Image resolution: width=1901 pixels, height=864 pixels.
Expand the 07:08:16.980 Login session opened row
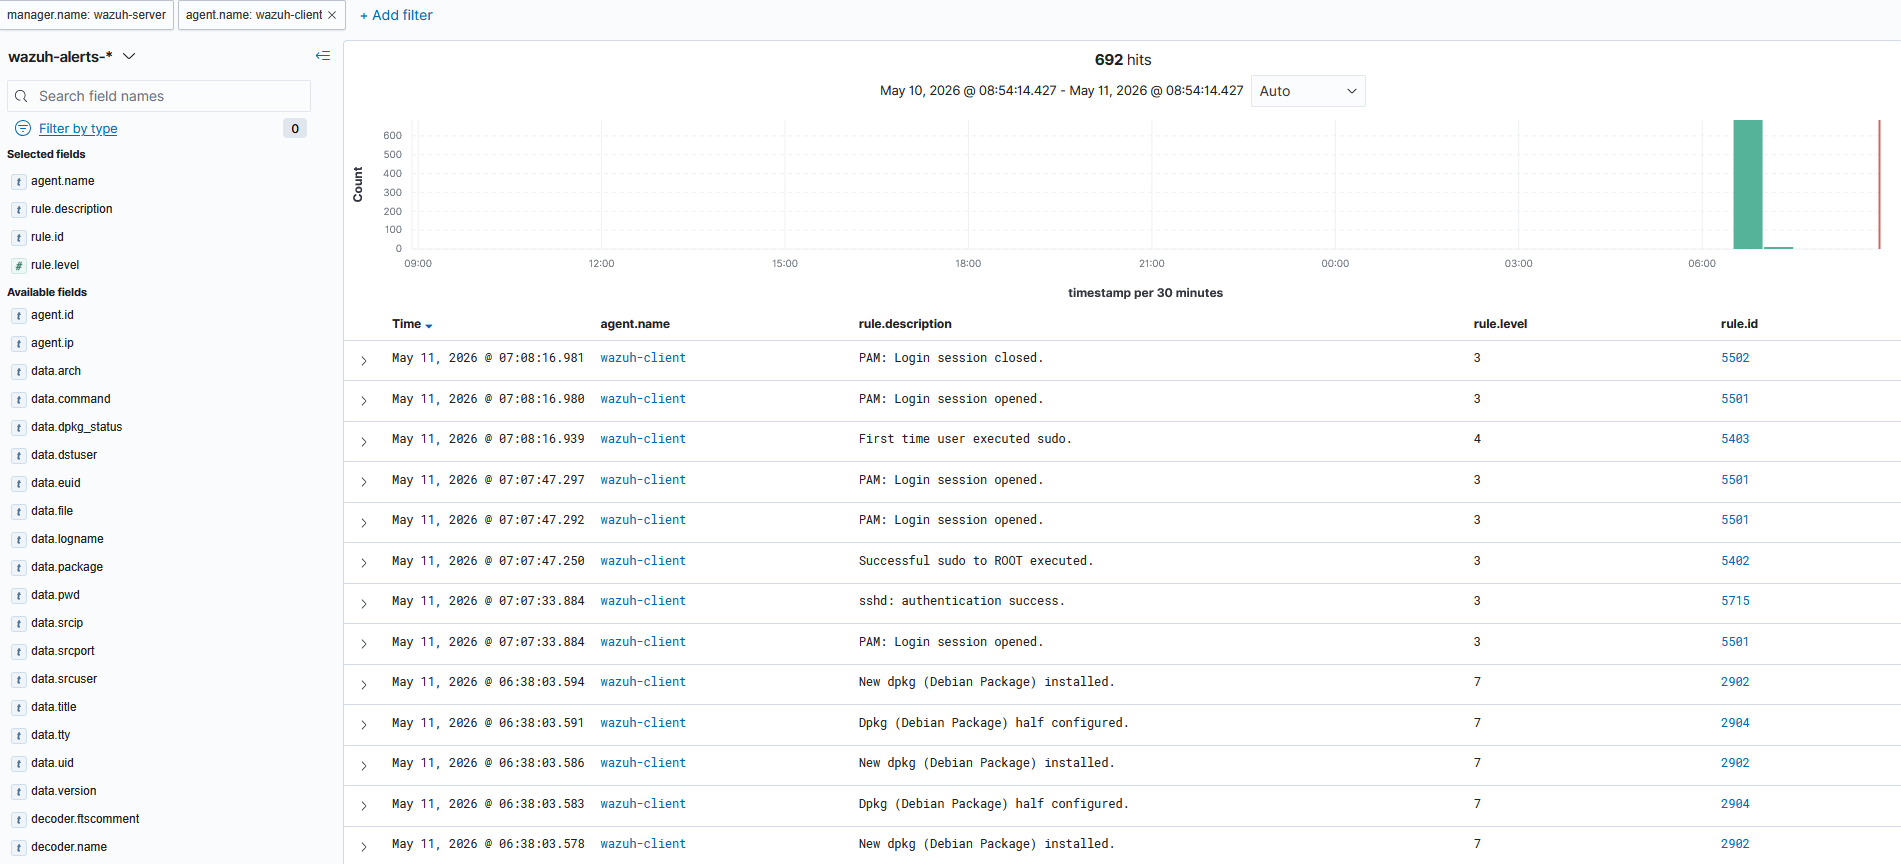pyautogui.click(x=364, y=401)
